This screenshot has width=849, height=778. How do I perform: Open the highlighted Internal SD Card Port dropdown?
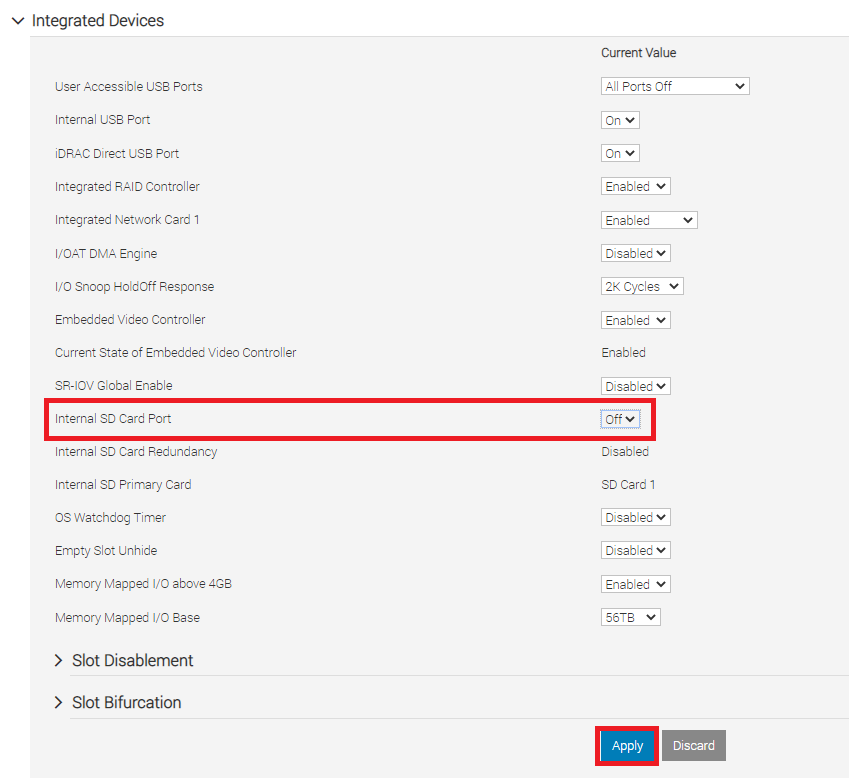coord(620,419)
